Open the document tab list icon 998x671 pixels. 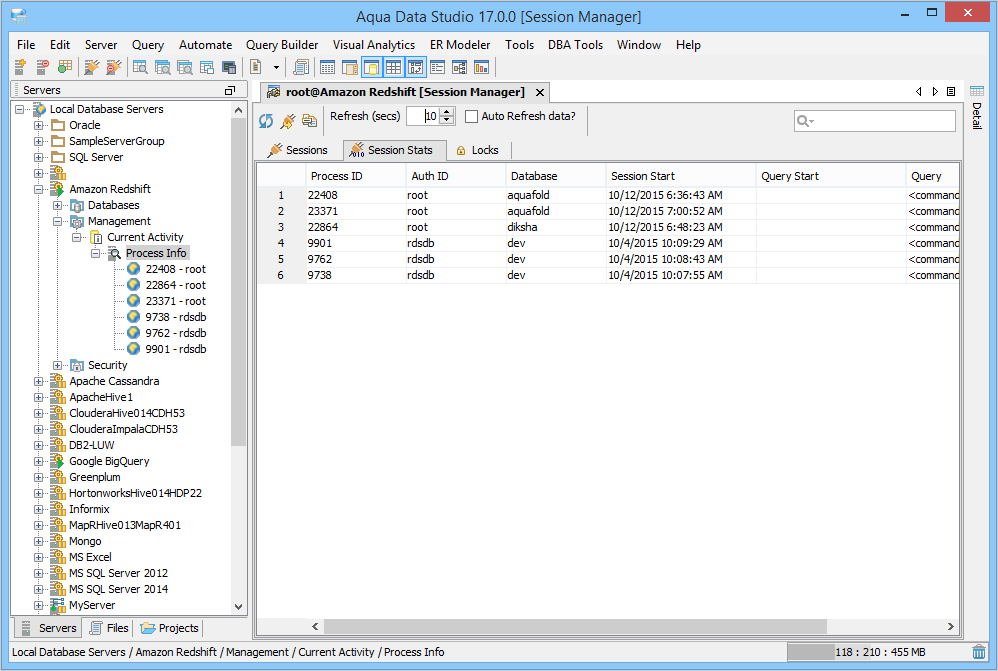click(951, 92)
